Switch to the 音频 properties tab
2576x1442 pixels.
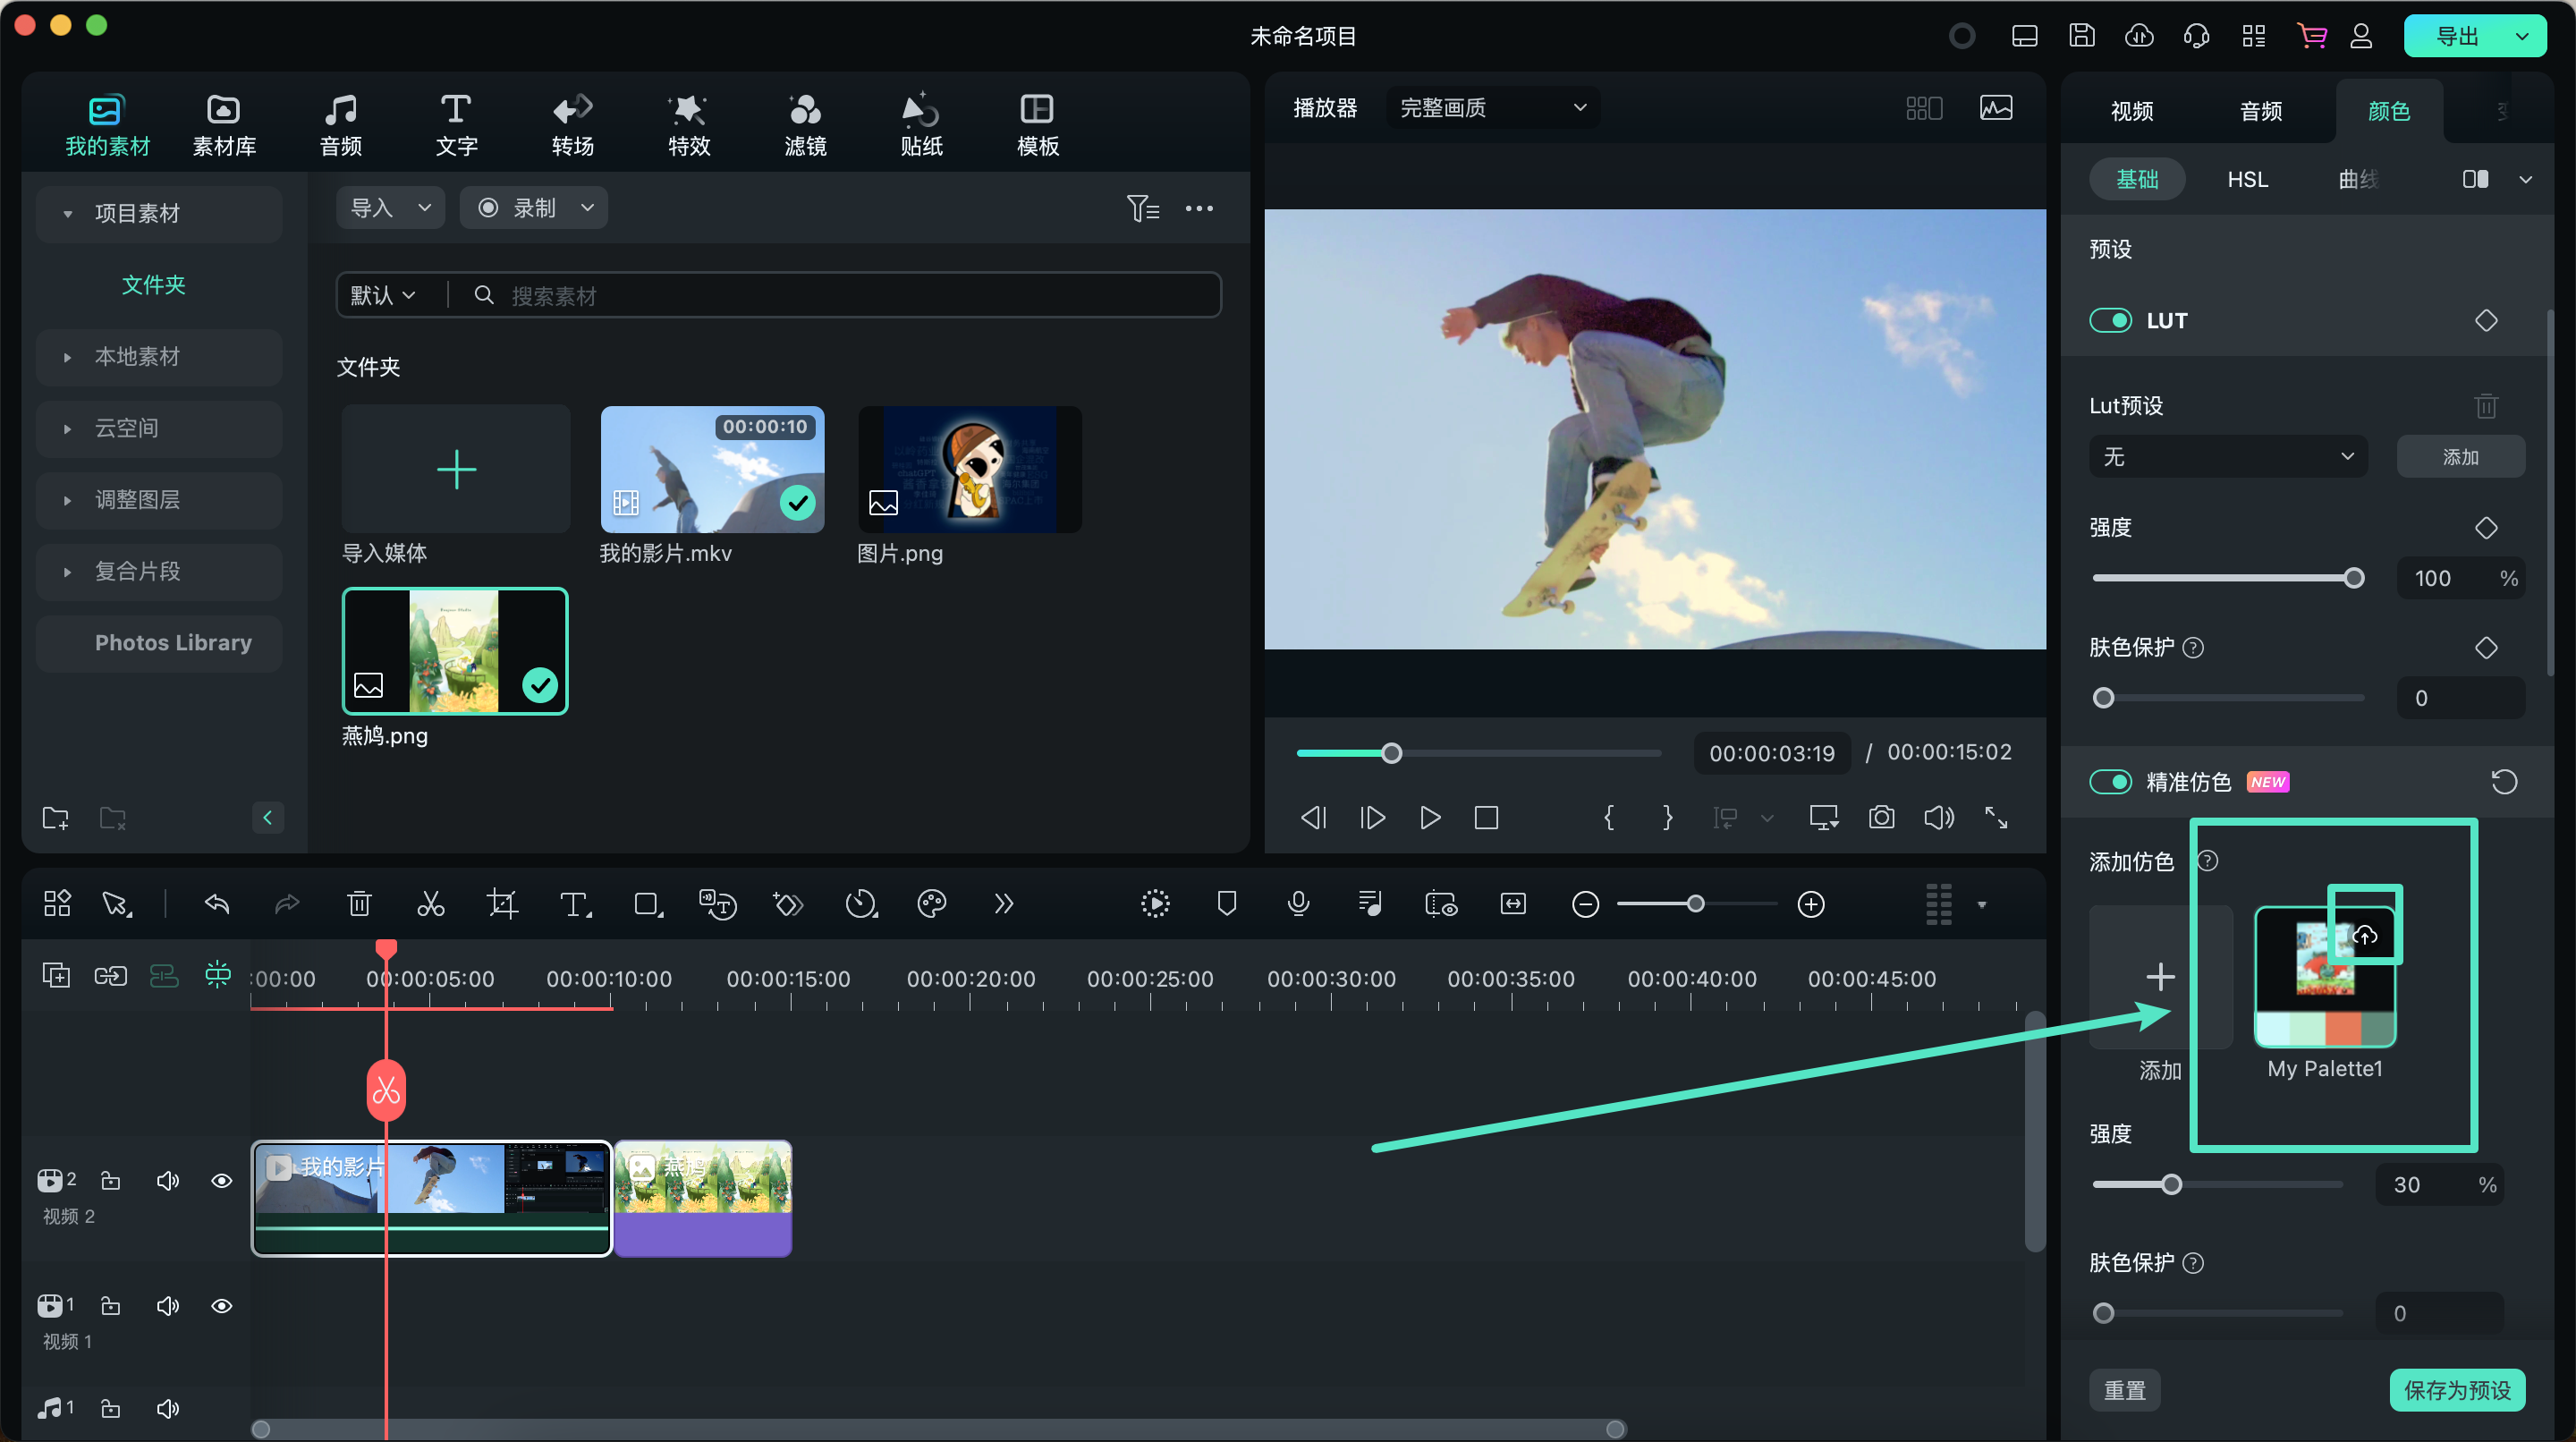tap(2260, 111)
